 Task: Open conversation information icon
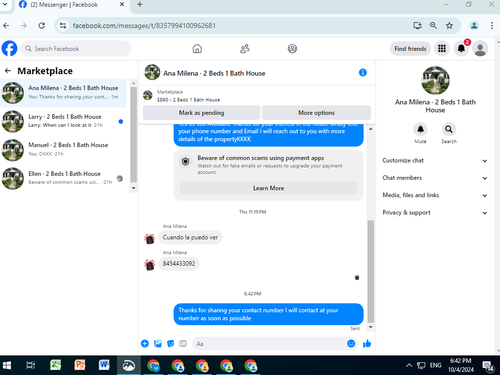click(363, 73)
